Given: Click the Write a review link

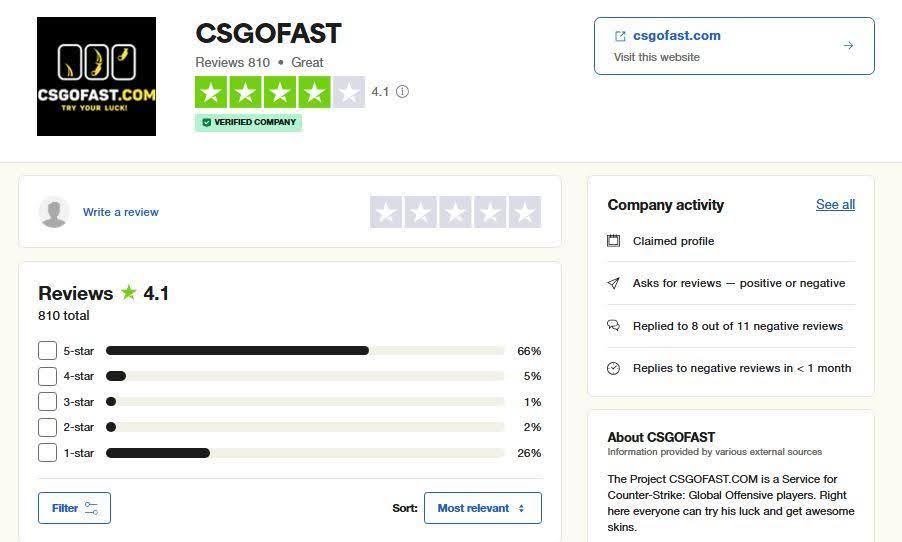Looking at the screenshot, I should click(x=121, y=212).
